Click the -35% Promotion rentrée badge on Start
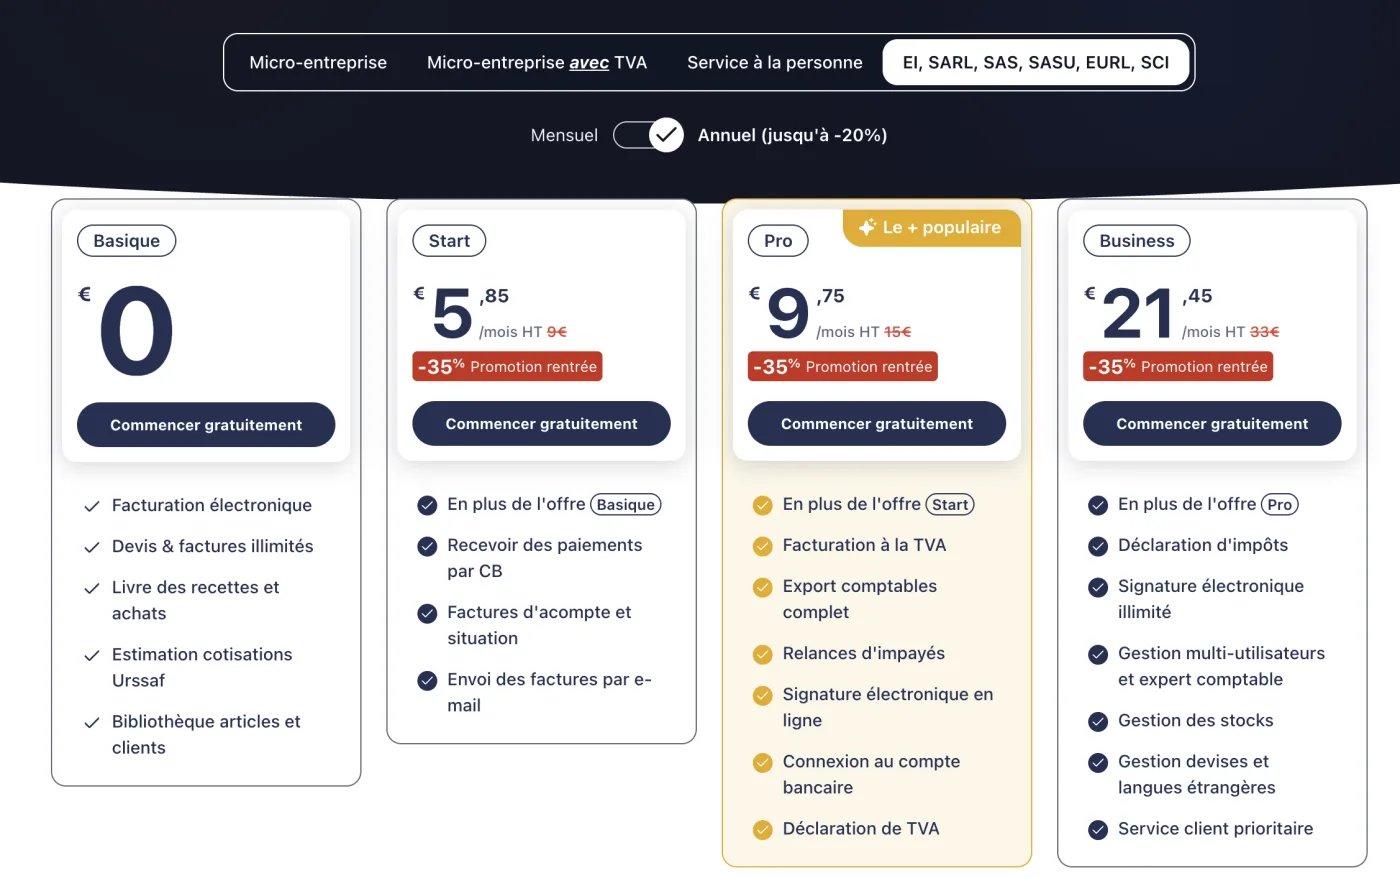The width and height of the screenshot is (1400, 878). 507,366
